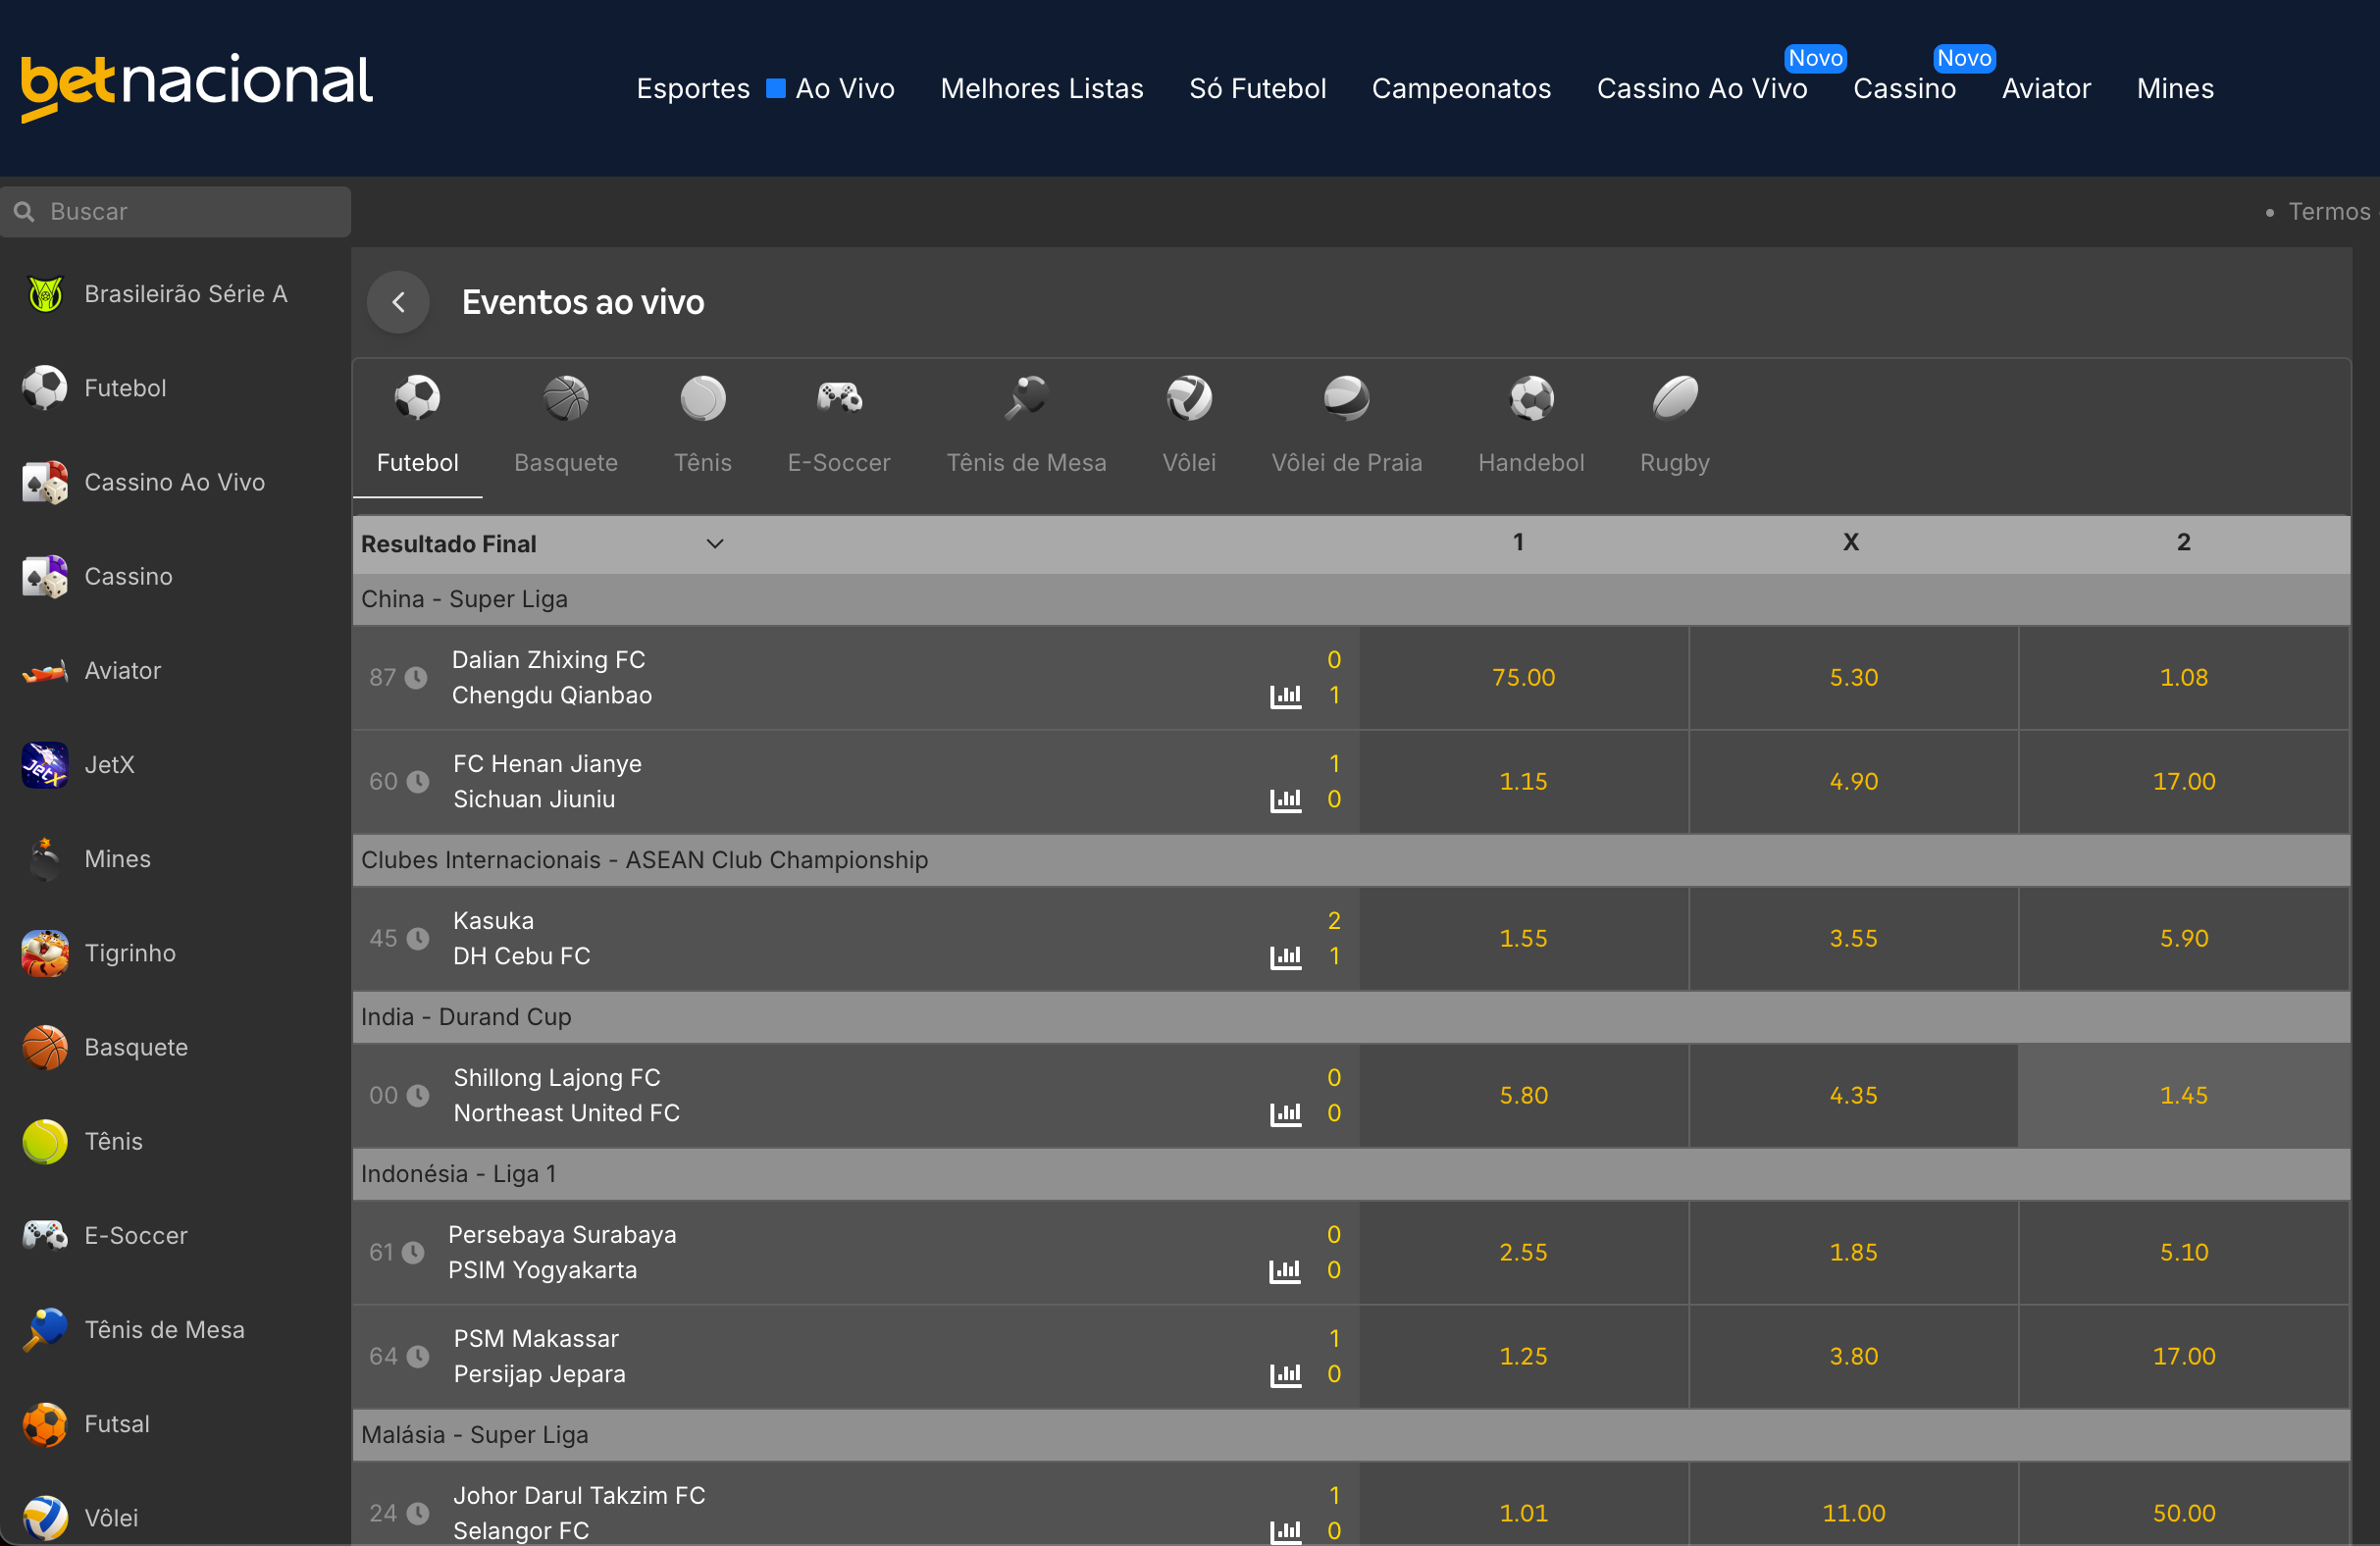Screen dimensions: 2380x1546
Task: Open statistics chart for Dalian Zhixing match
Action: point(1285,695)
